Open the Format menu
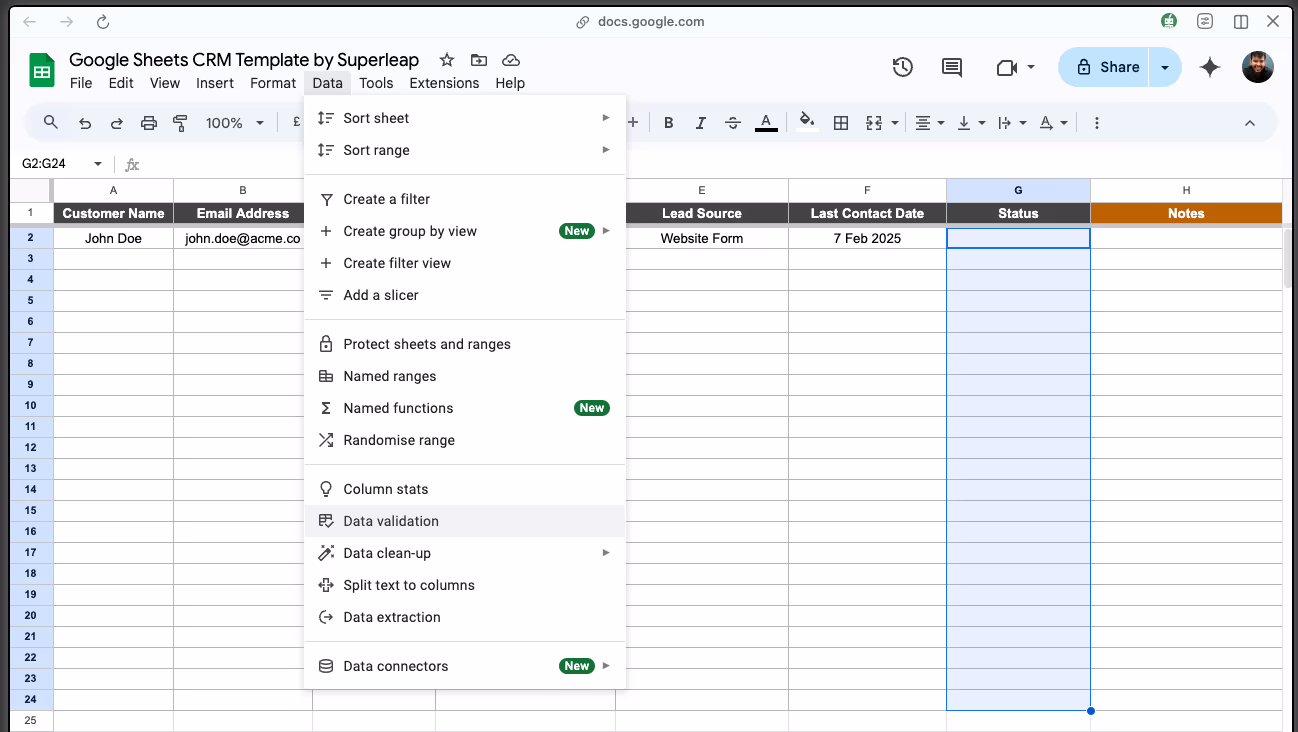 pos(273,83)
